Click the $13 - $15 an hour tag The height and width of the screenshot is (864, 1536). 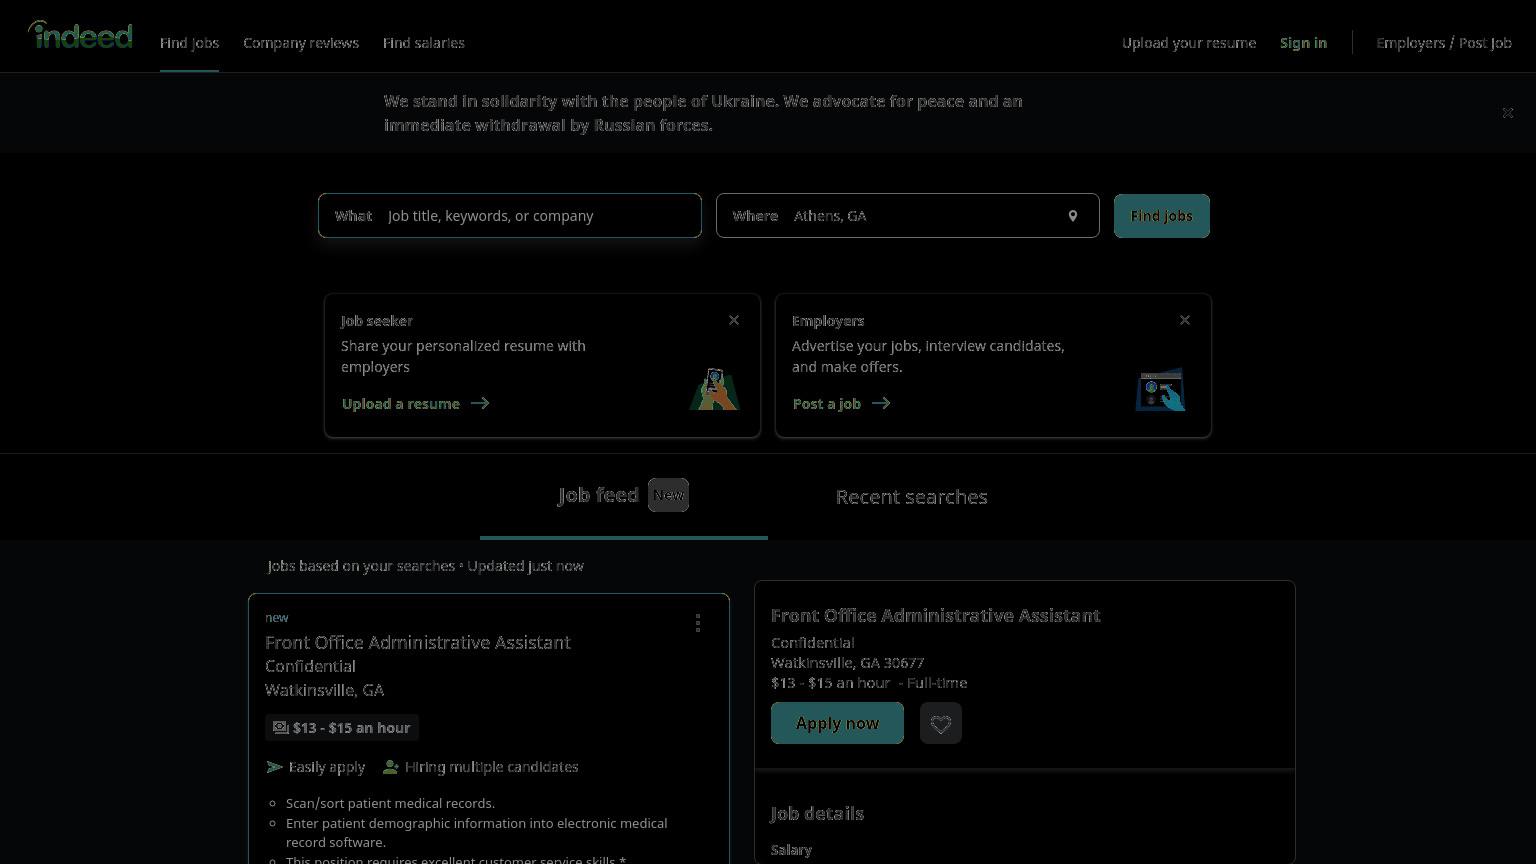pos(342,728)
